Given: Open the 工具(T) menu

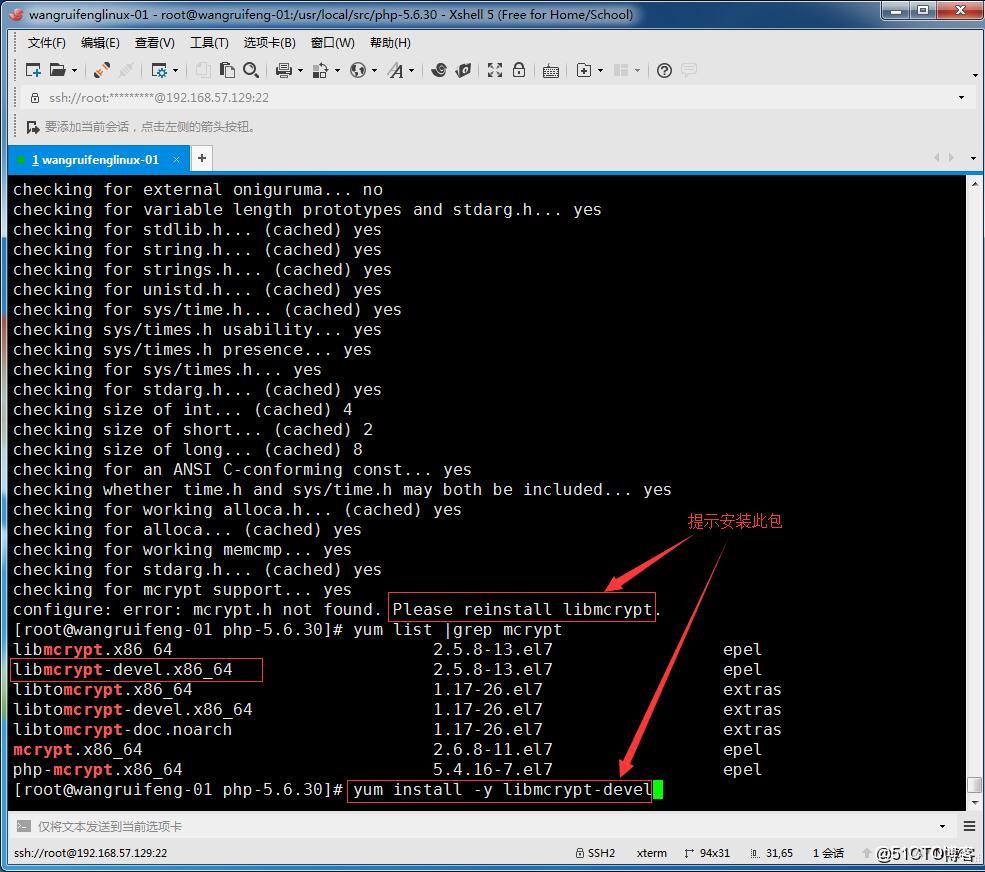Looking at the screenshot, I should (x=209, y=43).
